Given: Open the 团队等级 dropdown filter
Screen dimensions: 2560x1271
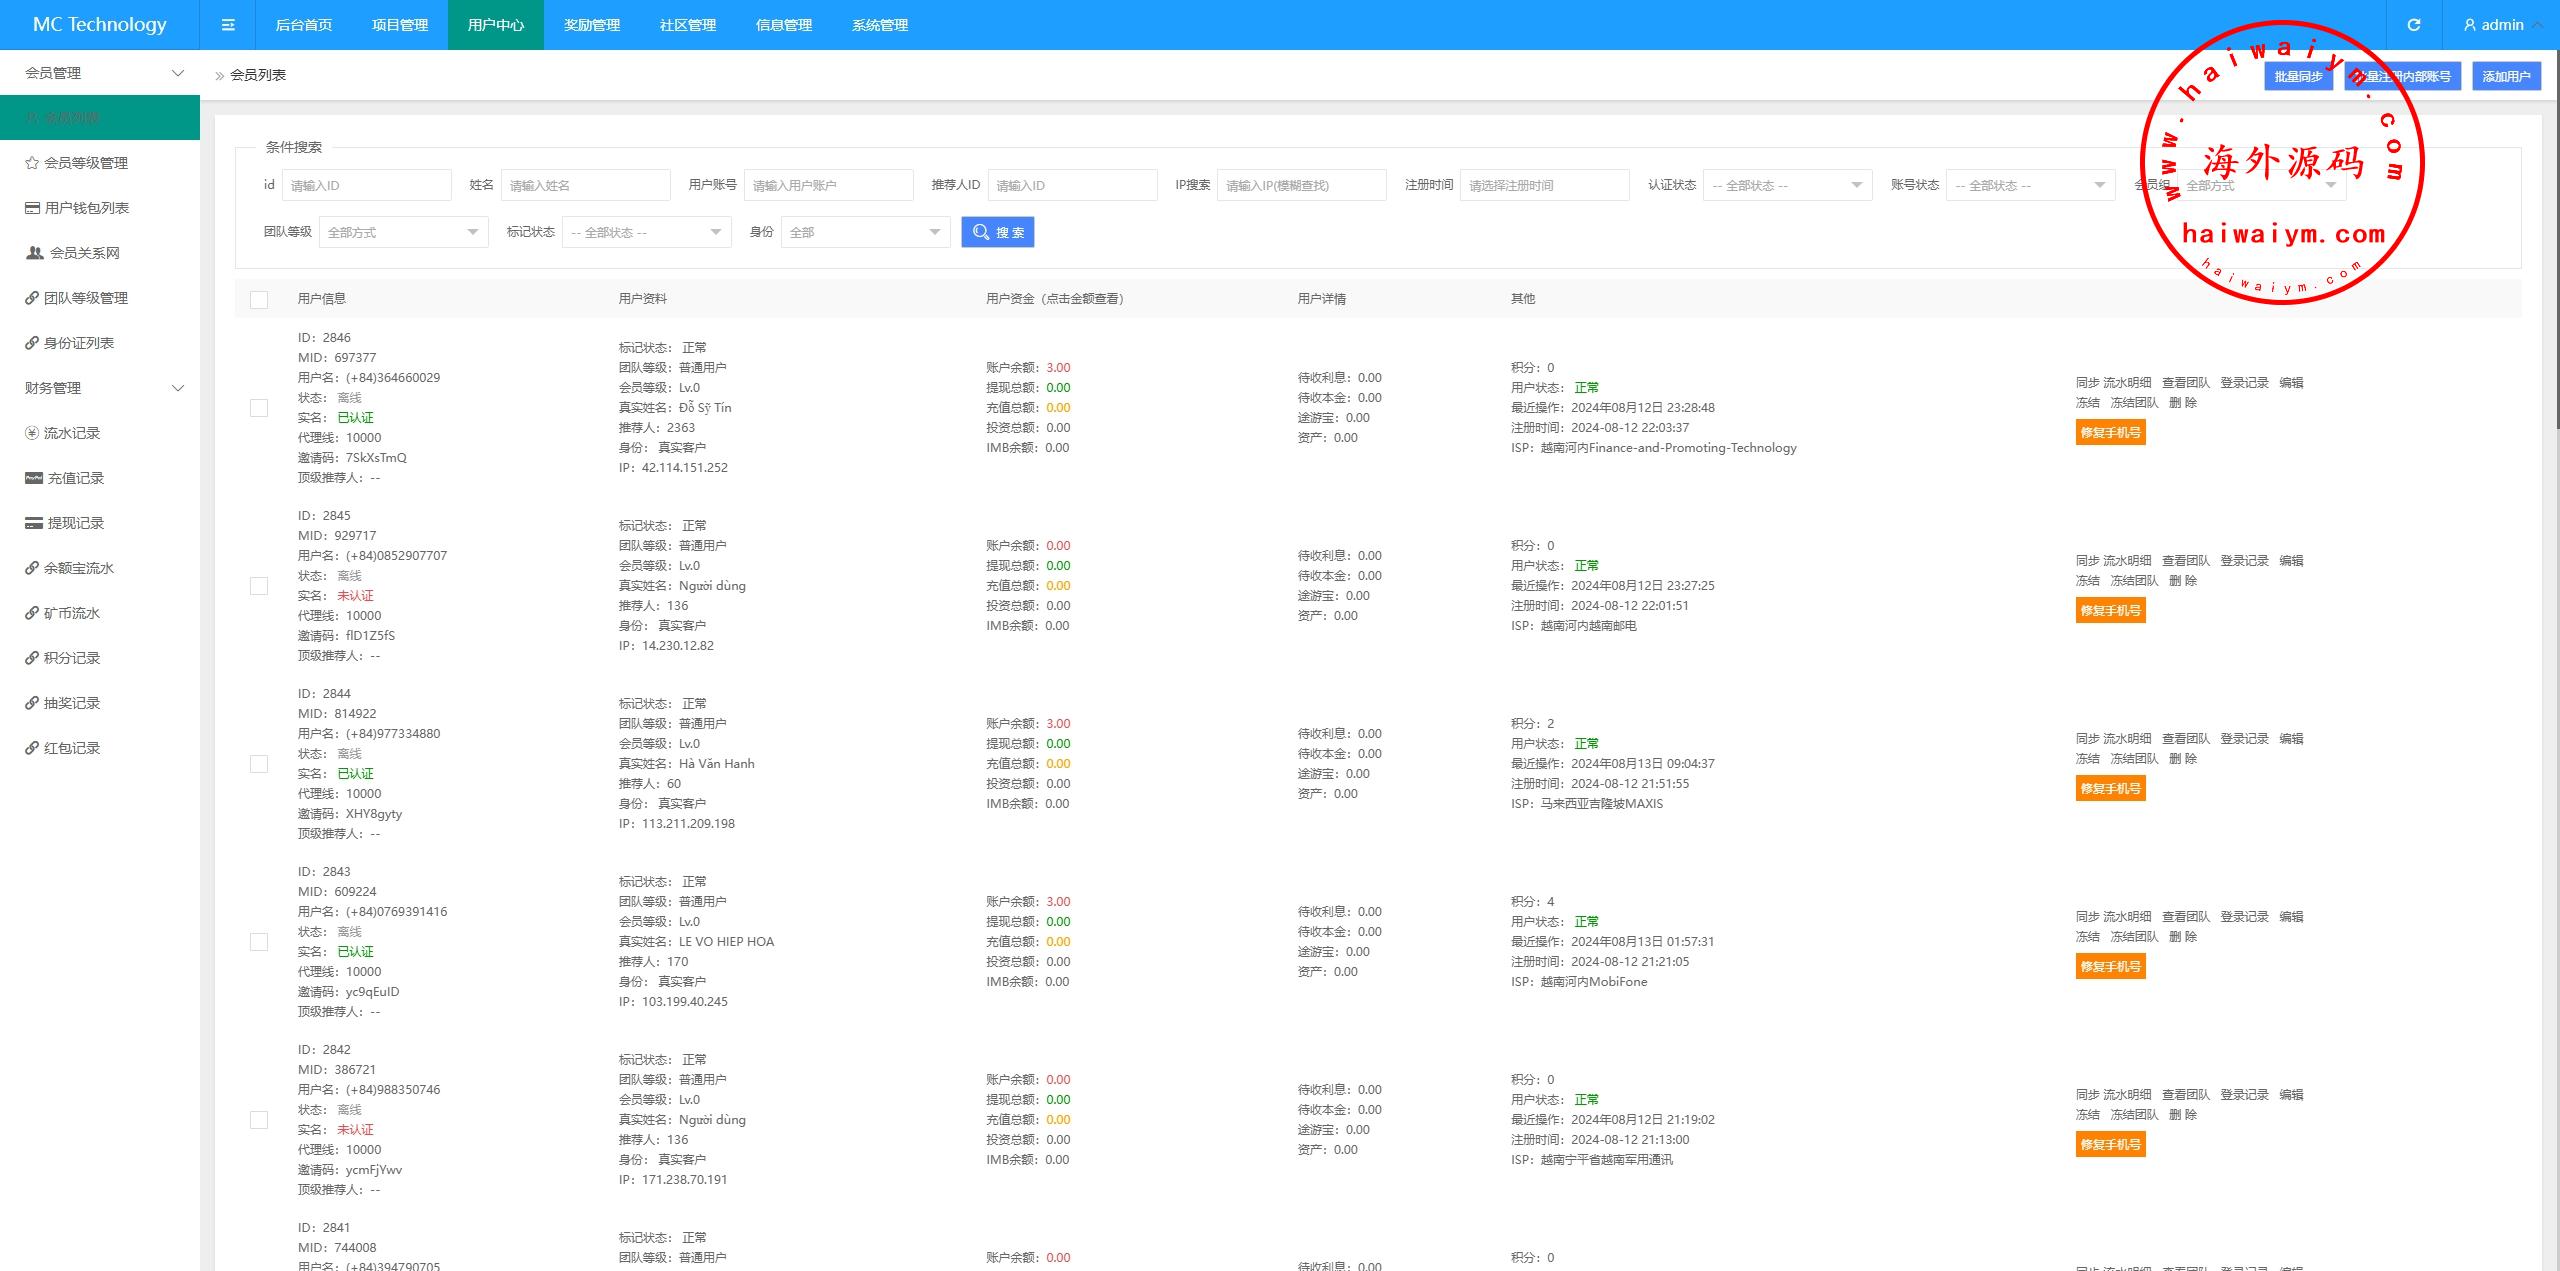Looking at the screenshot, I should pyautogui.click(x=403, y=232).
